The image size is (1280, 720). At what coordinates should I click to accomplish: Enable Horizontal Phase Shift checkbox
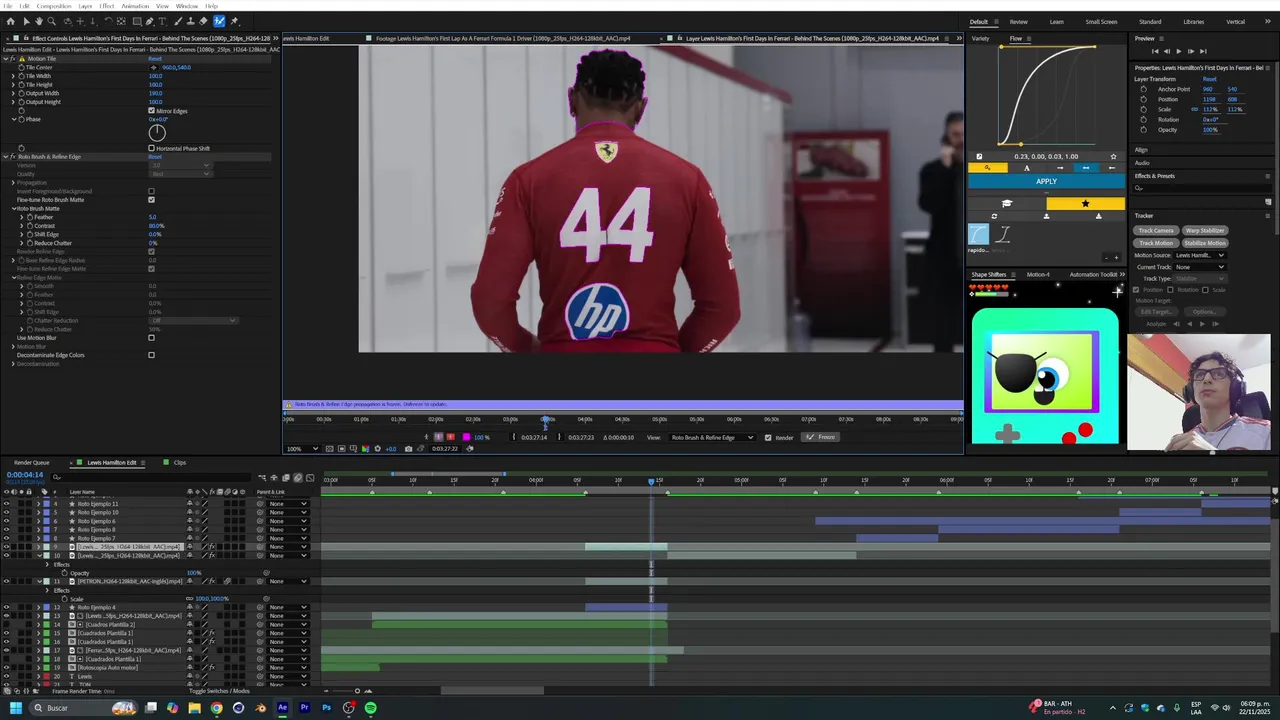pyautogui.click(x=151, y=148)
